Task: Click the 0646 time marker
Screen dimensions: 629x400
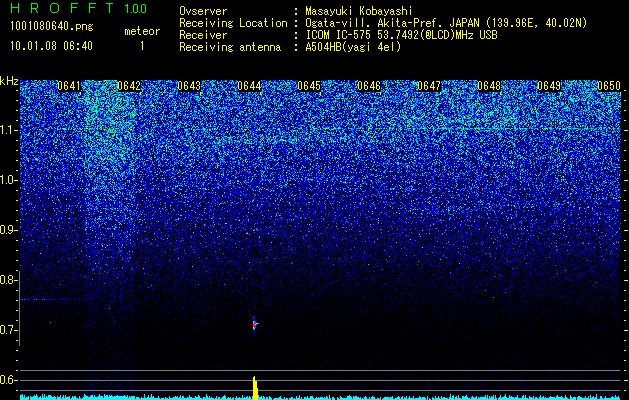Action: (369, 86)
